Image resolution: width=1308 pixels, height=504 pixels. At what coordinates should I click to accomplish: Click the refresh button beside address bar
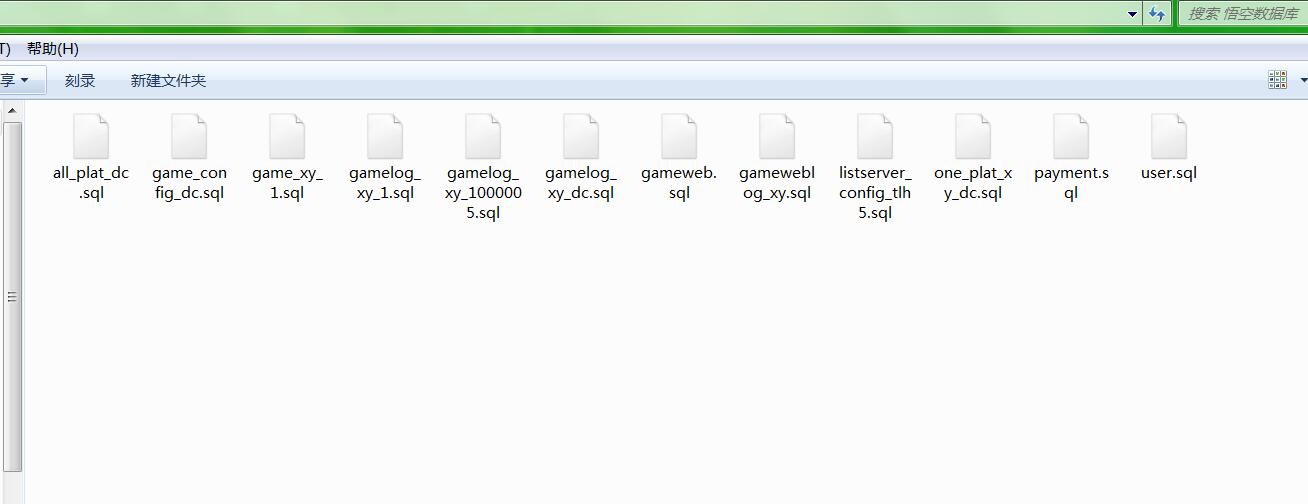1157,14
